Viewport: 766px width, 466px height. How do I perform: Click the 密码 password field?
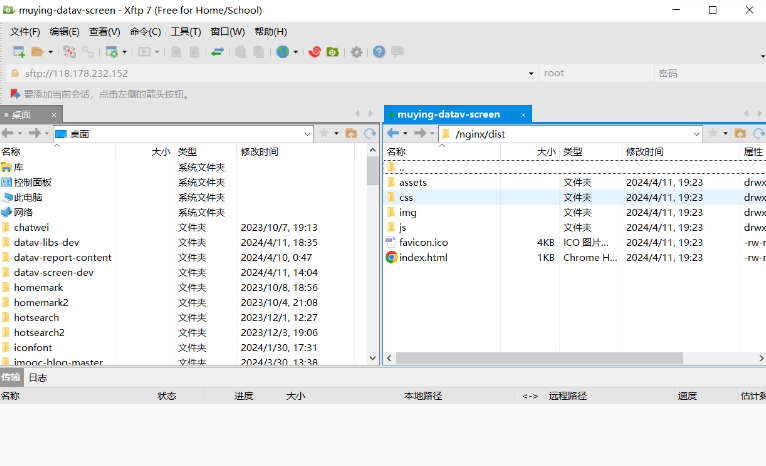coord(710,73)
